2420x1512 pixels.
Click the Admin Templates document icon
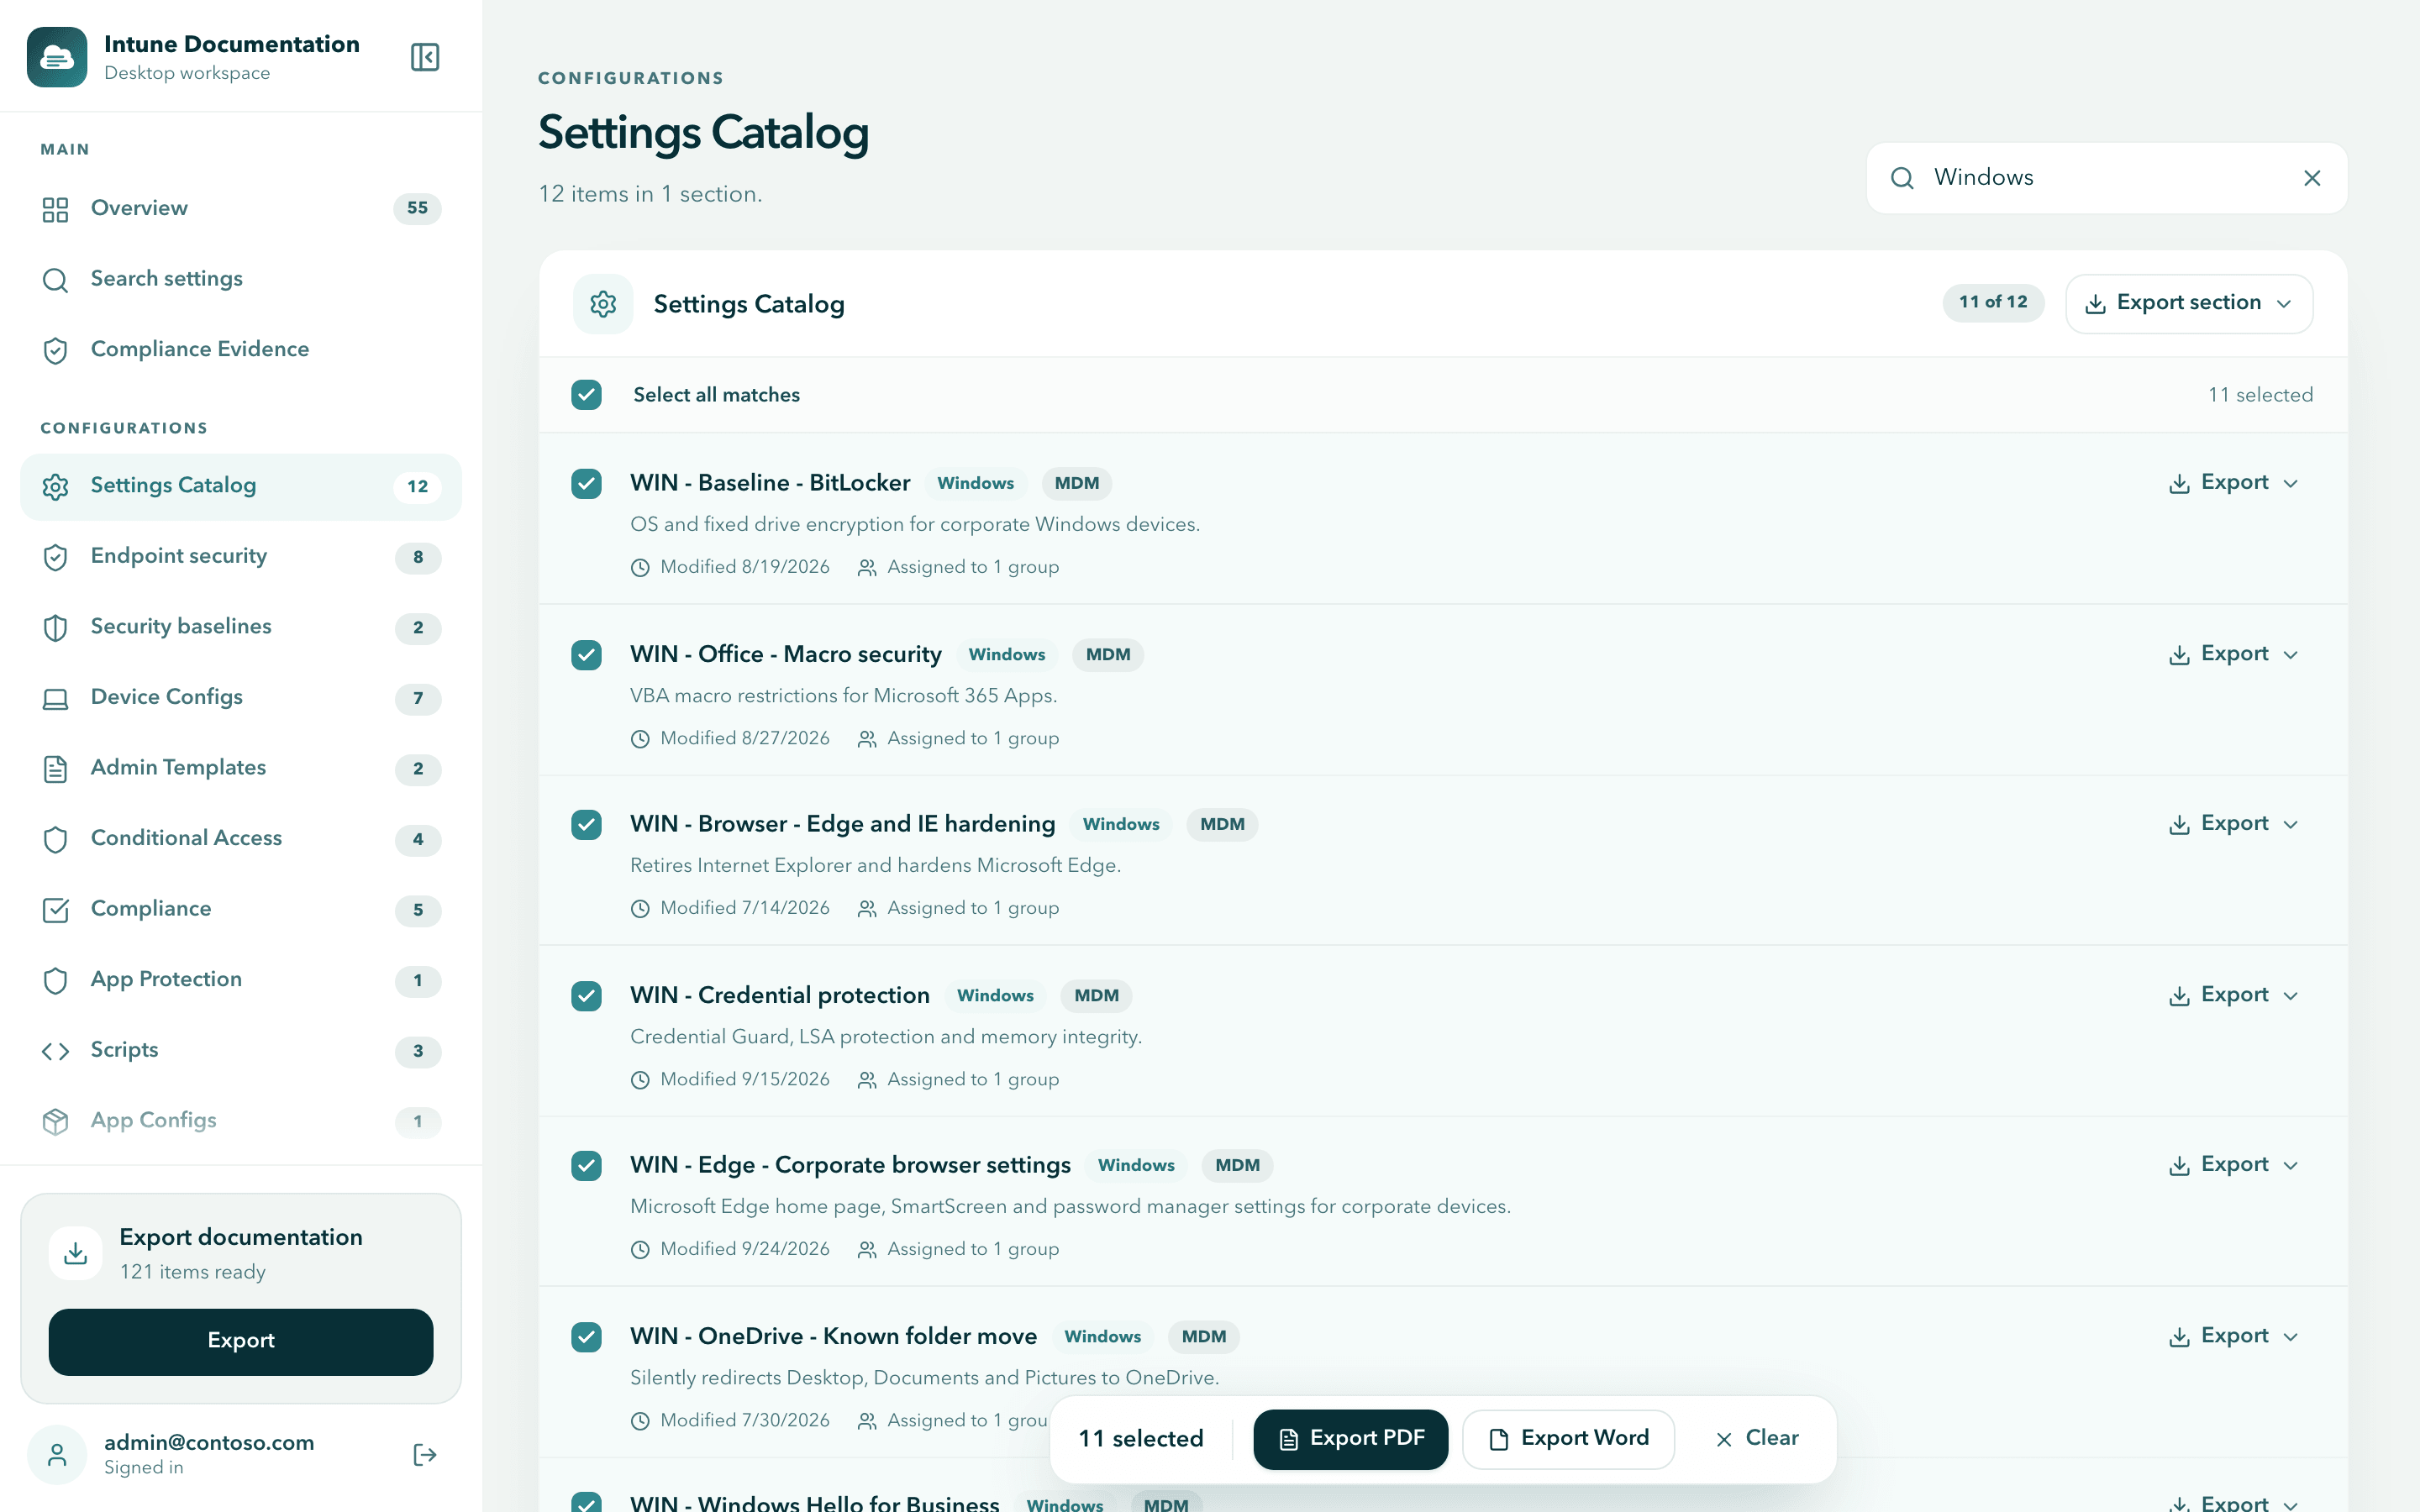point(56,768)
